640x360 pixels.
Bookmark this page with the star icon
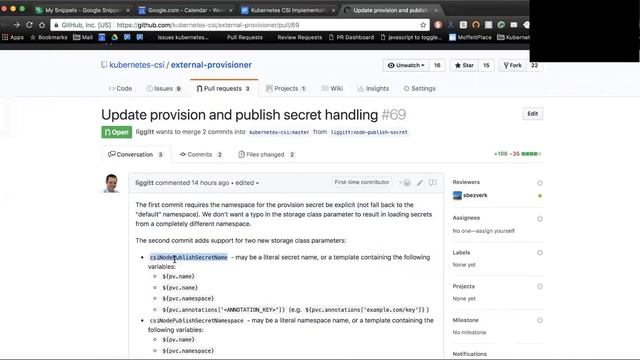(423, 25)
